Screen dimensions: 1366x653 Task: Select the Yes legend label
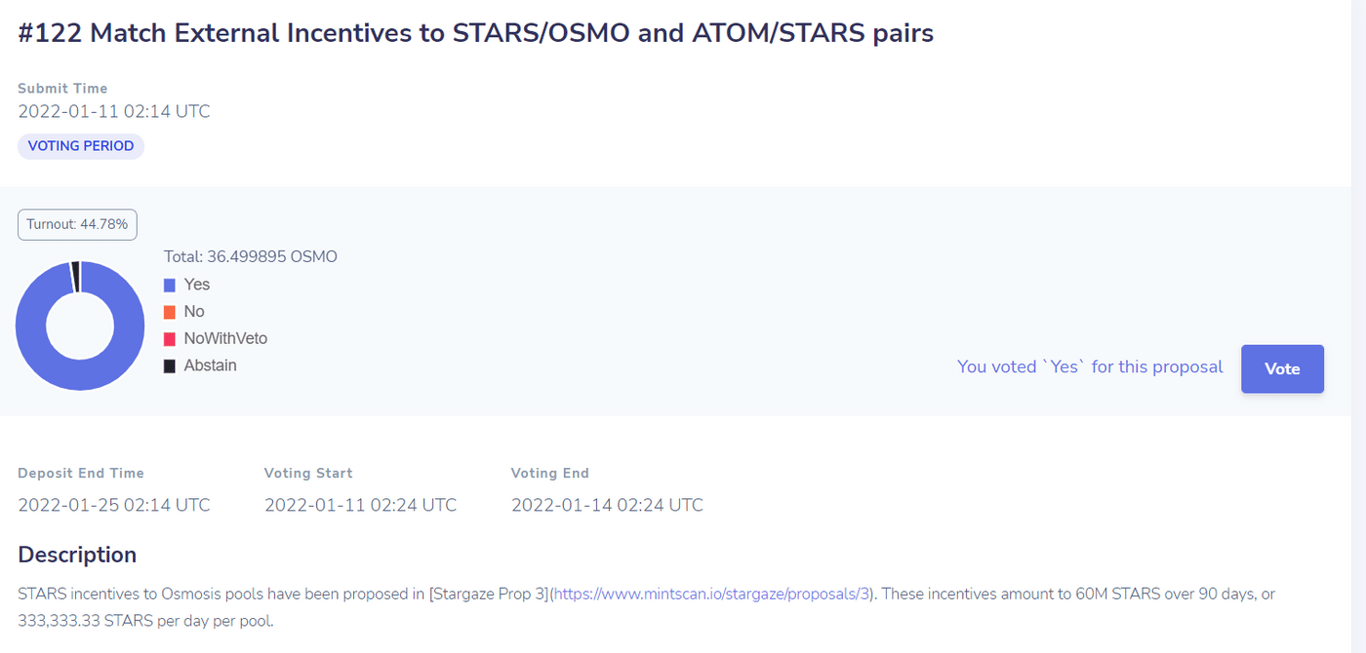click(x=197, y=285)
